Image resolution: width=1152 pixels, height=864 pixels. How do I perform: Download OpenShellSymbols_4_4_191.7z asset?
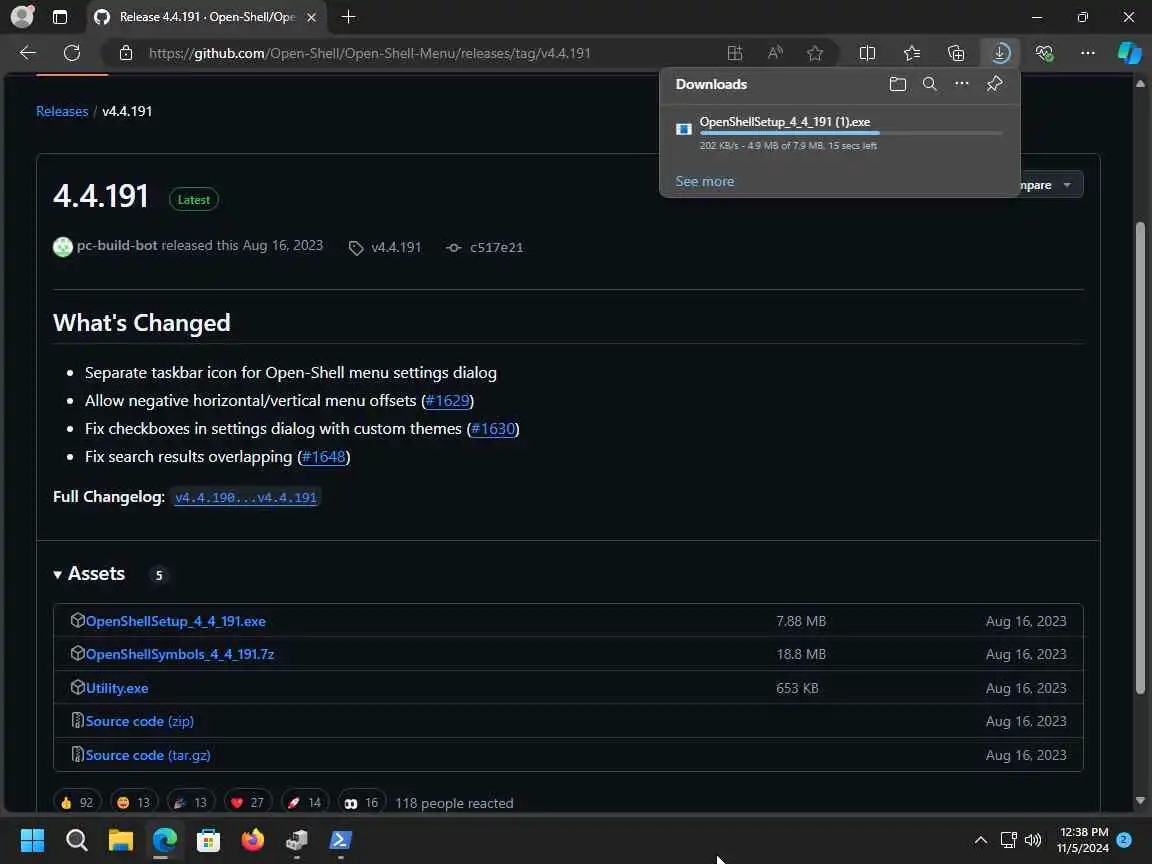(x=180, y=654)
